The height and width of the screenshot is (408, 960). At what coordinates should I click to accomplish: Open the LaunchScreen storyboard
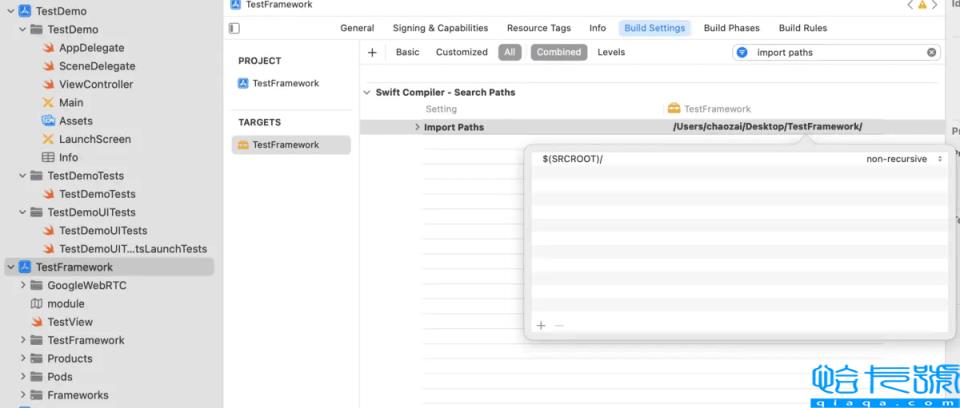94,139
